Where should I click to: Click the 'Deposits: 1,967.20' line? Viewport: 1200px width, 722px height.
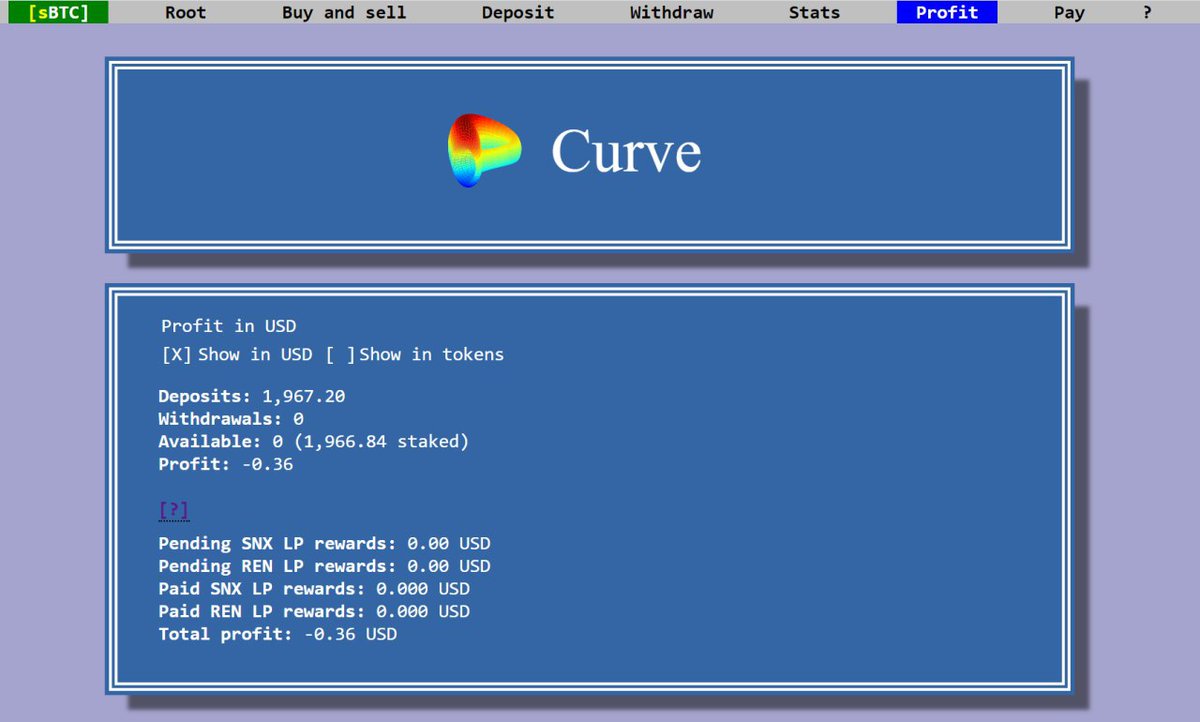click(252, 396)
